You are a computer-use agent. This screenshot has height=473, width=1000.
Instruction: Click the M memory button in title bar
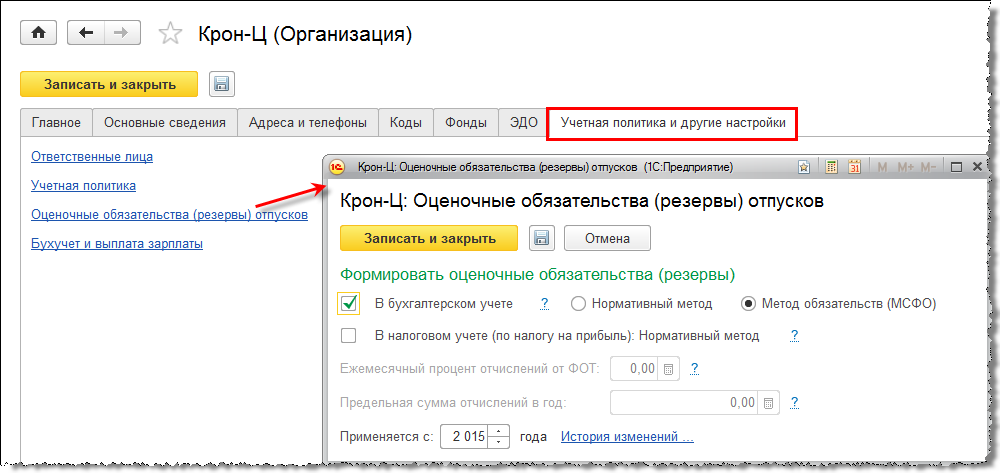(883, 167)
